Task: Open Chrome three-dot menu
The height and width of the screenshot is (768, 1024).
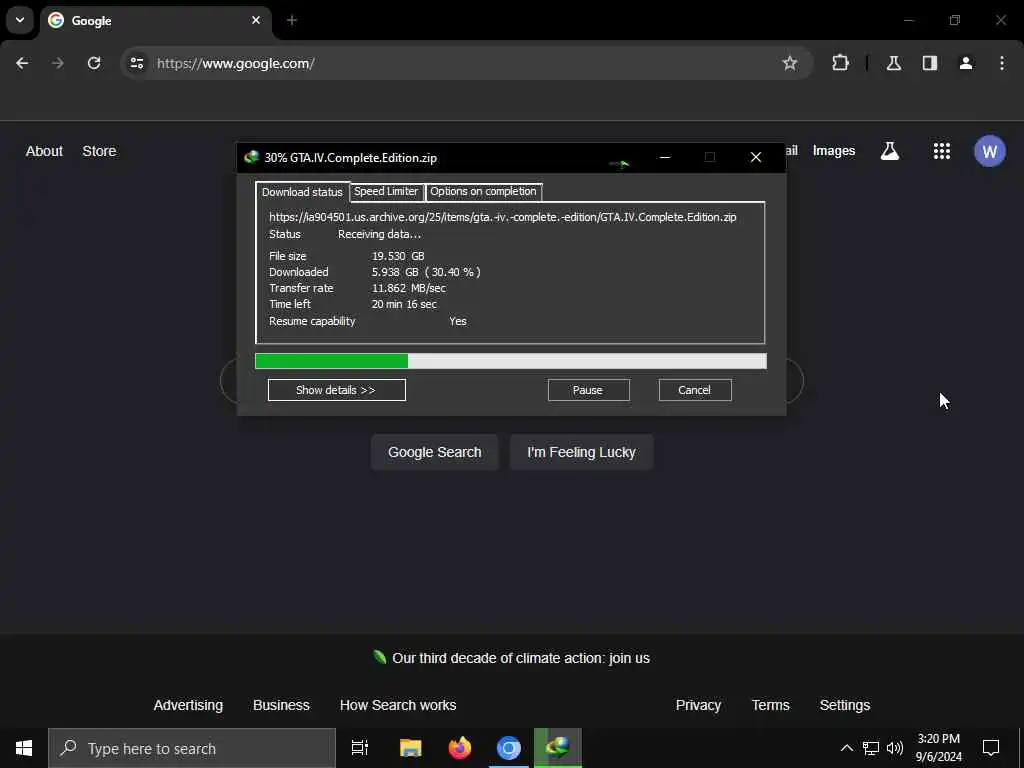Action: point(1002,63)
